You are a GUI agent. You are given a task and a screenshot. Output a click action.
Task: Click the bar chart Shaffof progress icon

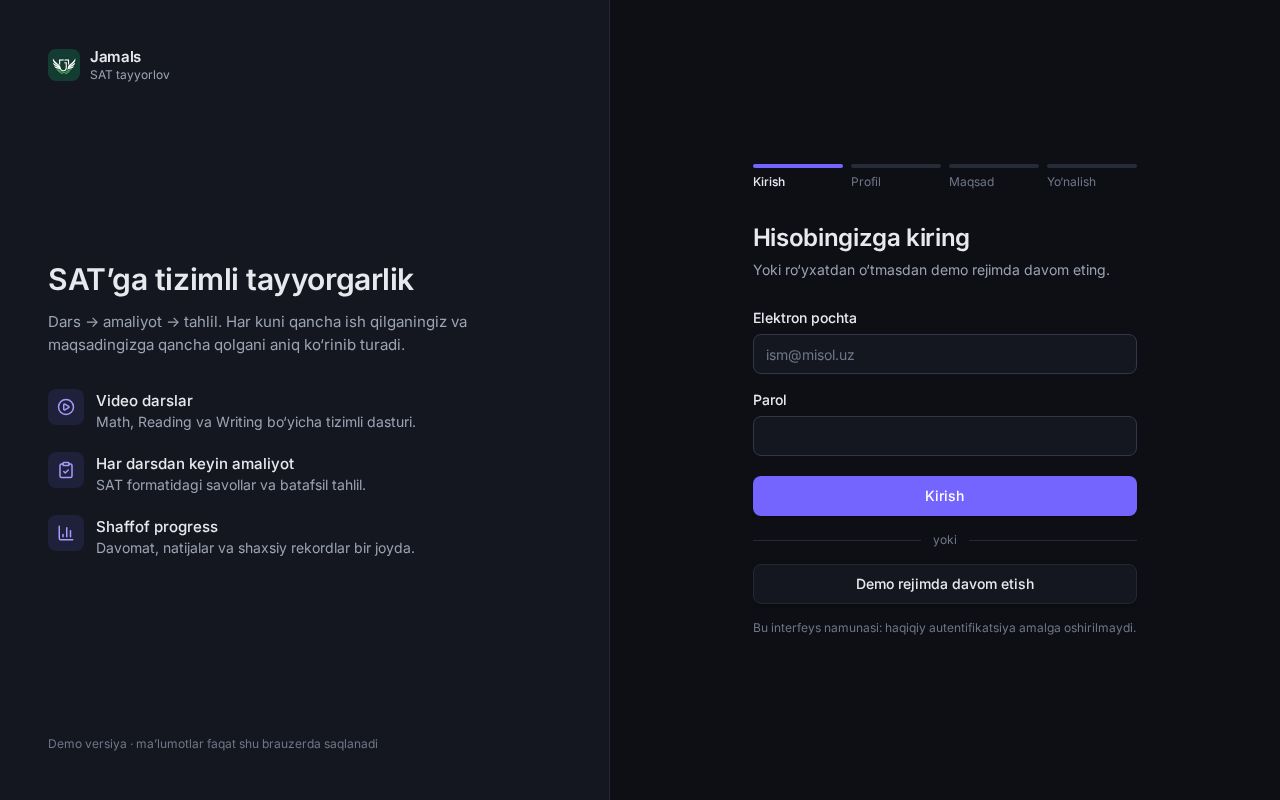(66, 533)
